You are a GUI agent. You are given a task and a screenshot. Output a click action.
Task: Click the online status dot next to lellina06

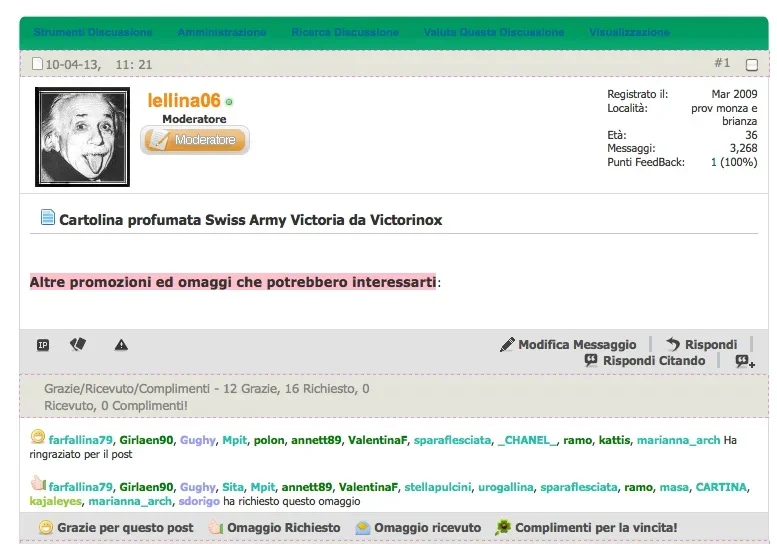point(229,102)
